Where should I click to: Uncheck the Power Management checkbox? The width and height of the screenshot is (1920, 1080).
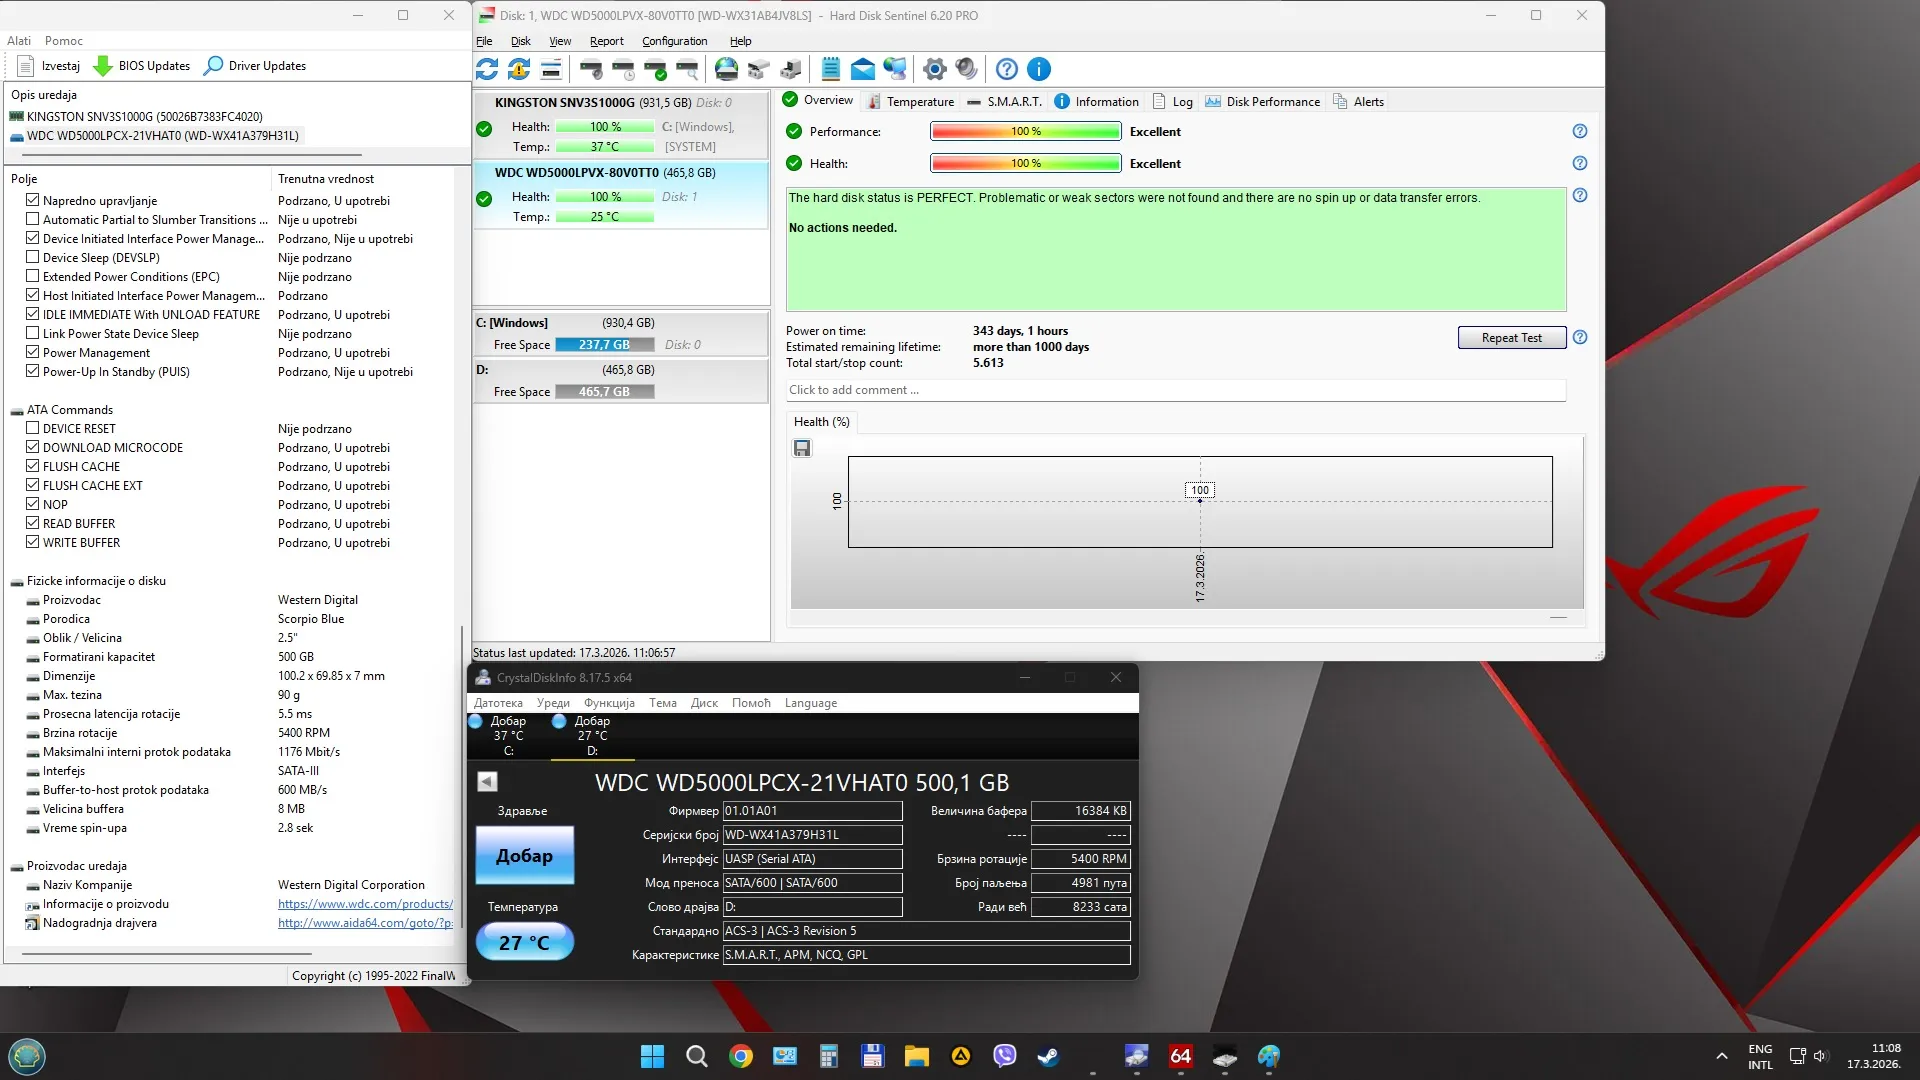[32, 352]
